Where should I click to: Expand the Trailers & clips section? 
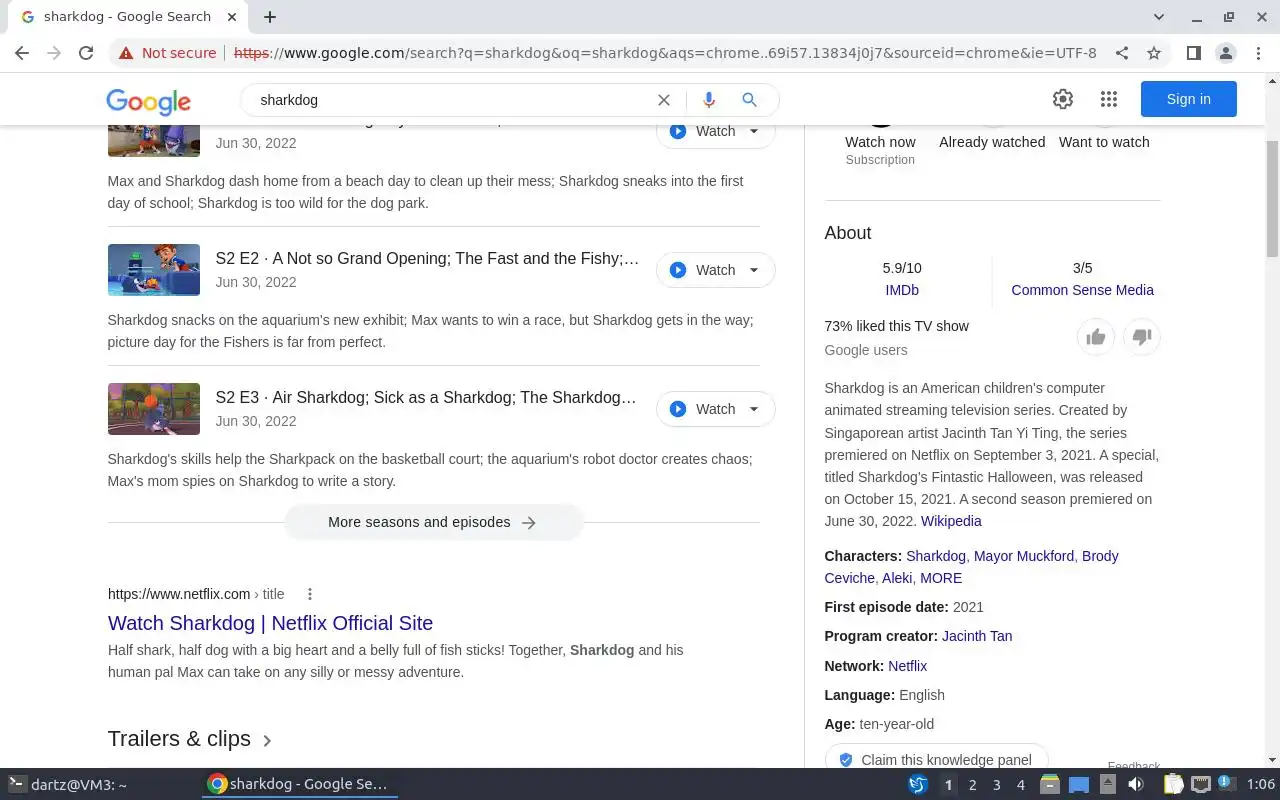(190, 739)
